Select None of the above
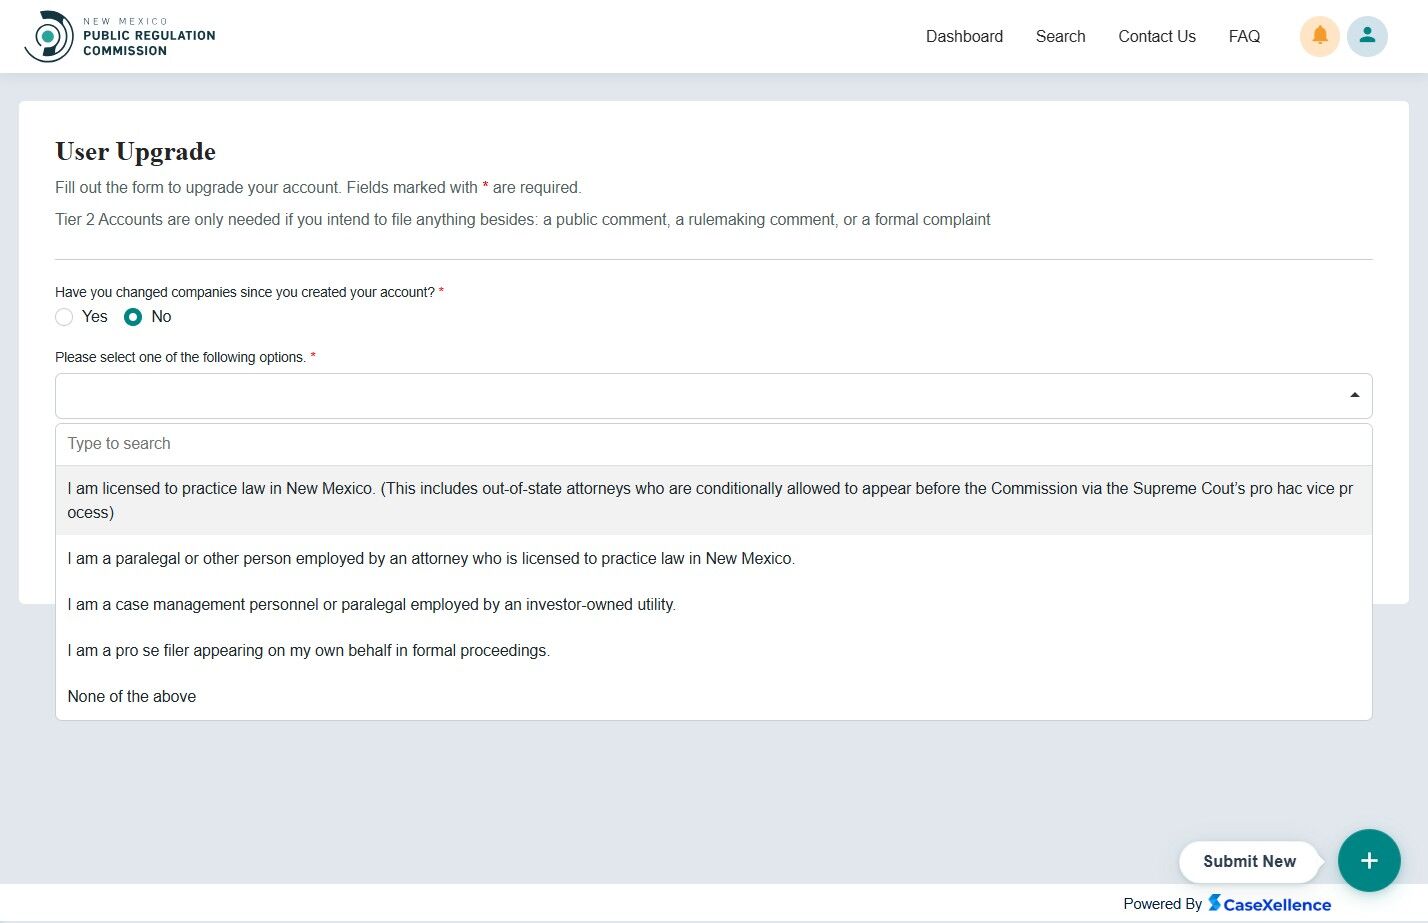The image size is (1428, 923). 131,696
